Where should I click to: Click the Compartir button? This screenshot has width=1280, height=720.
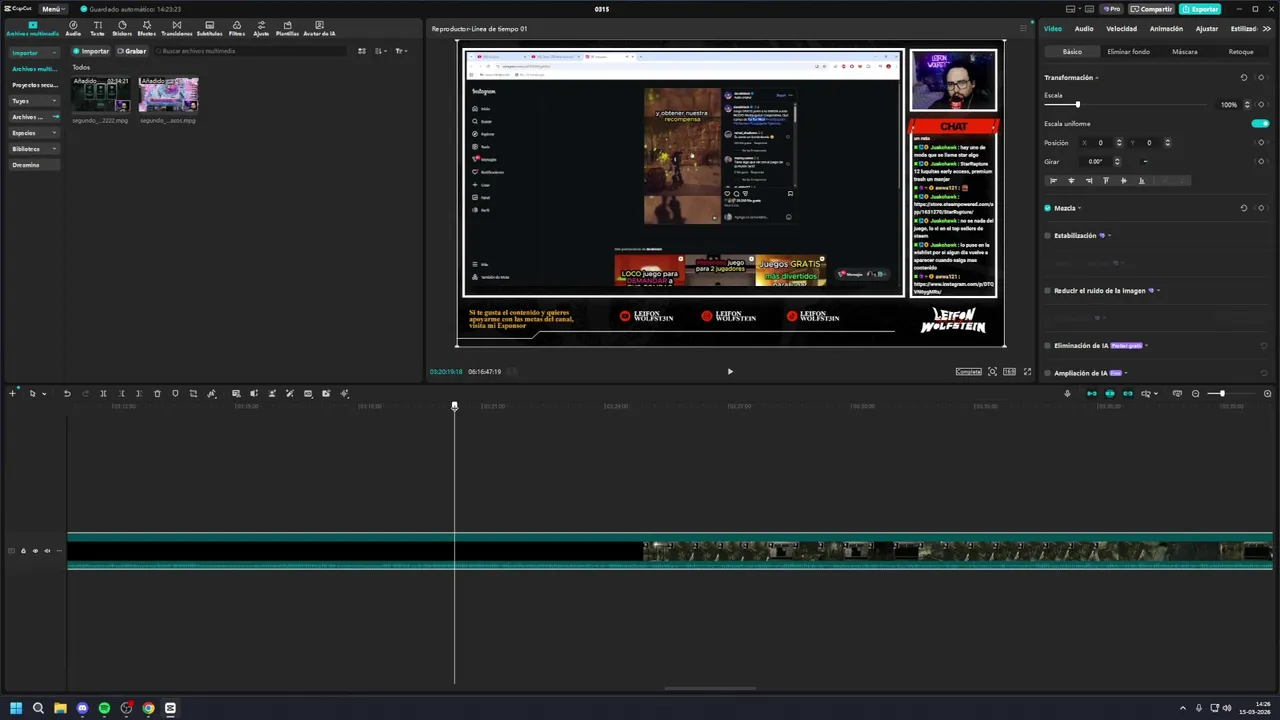pos(1151,9)
